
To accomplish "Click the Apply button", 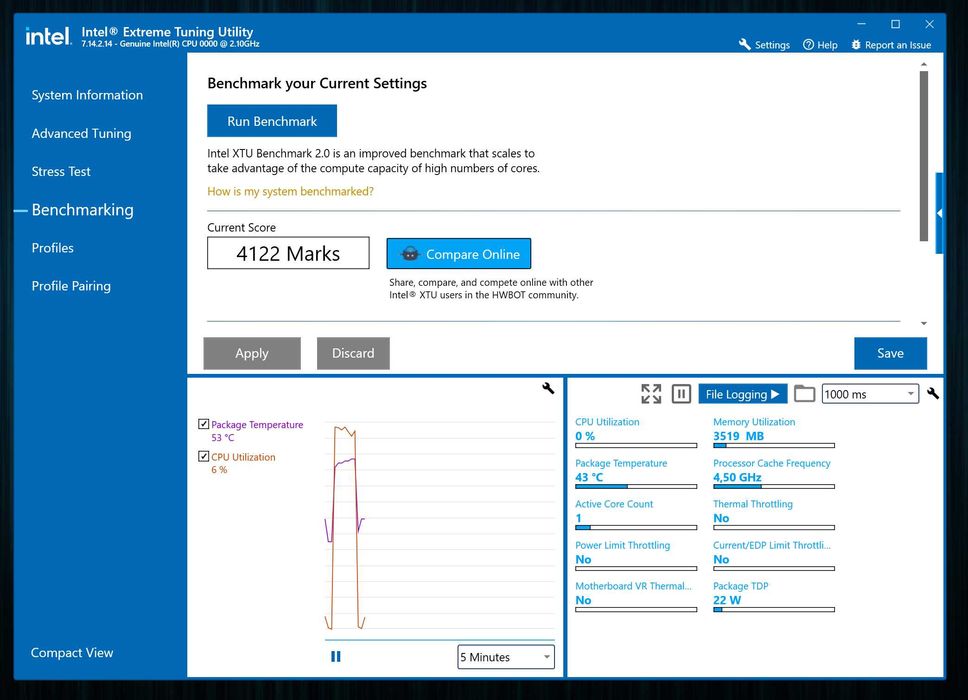I will (252, 353).
